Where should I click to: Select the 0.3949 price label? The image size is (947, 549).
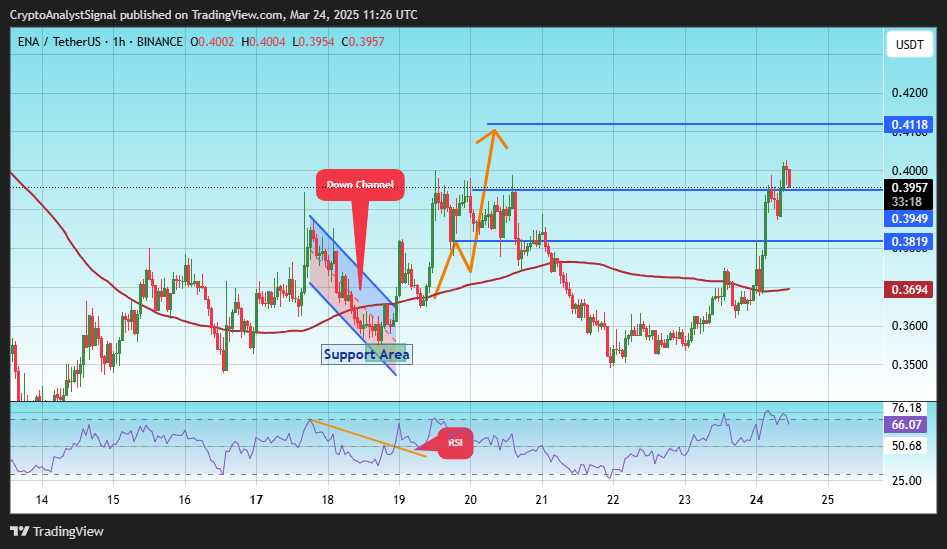pyautogui.click(x=909, y=219)
